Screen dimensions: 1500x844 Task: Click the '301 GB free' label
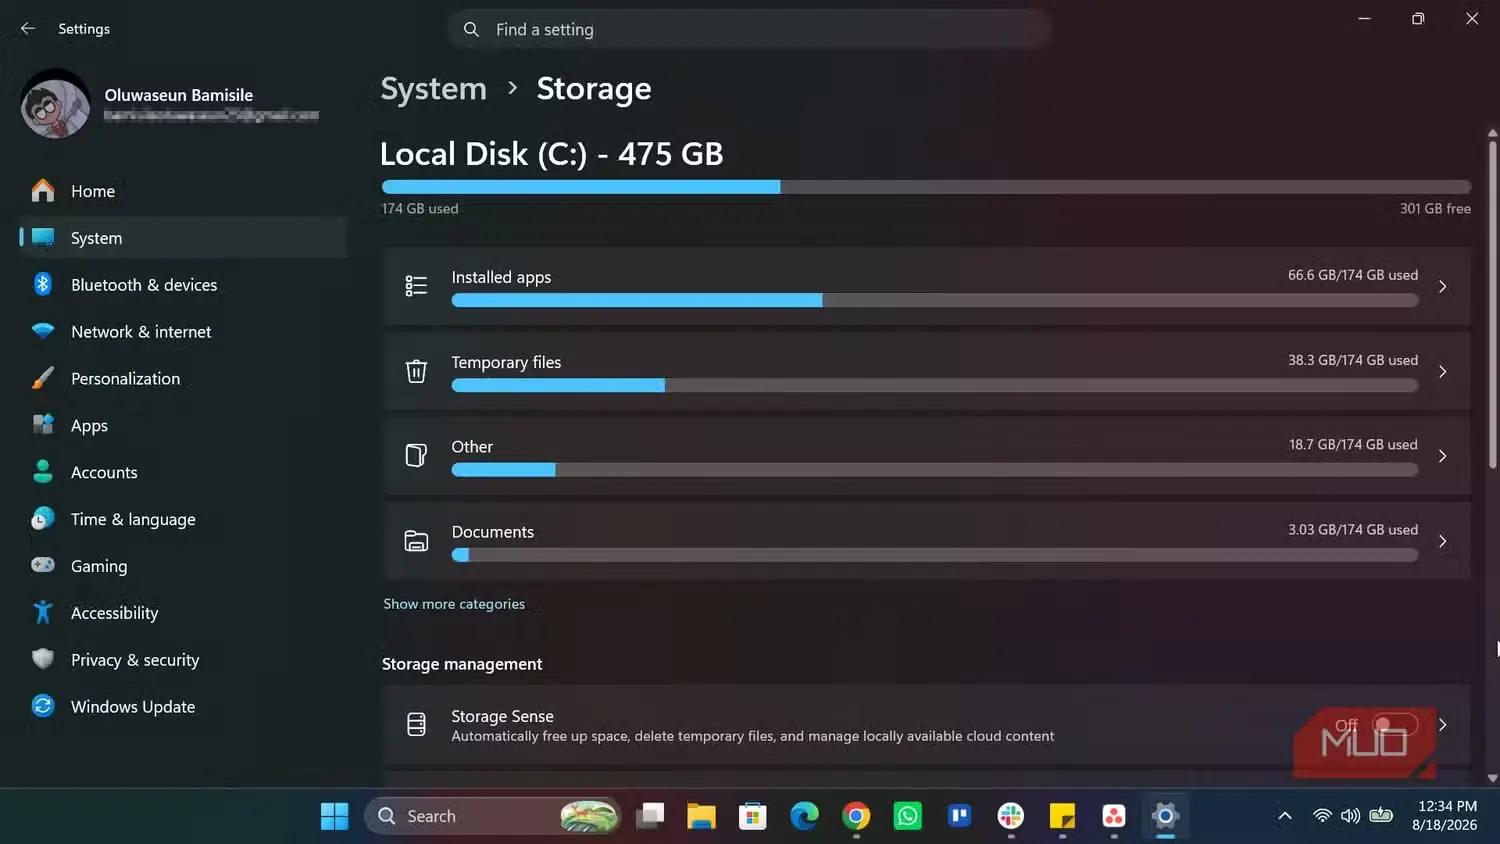[1435, 208]
